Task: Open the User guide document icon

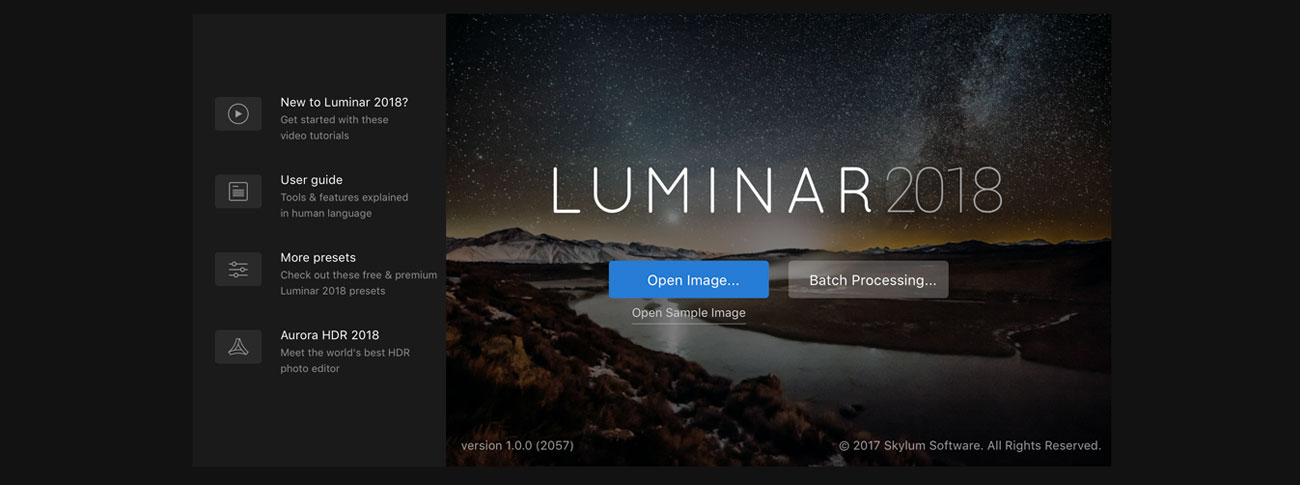Action: [x=238, y=191]
